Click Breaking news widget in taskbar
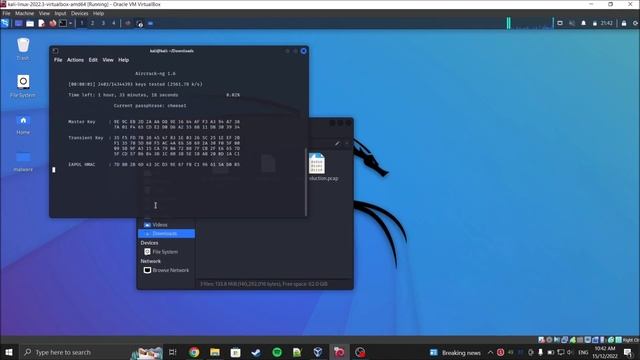The height and width of the screenshot is (360, 640). click(455, 353)
